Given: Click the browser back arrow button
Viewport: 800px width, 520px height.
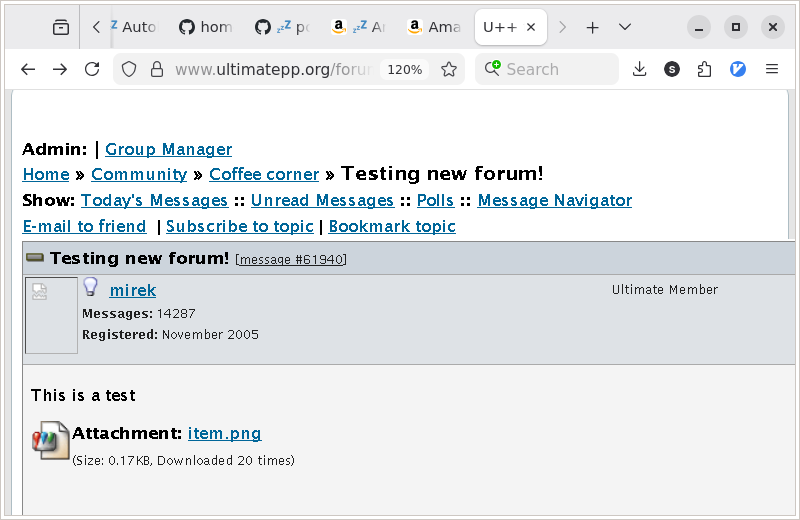Looking at the screenshot, I should click(x=28, y=69).
